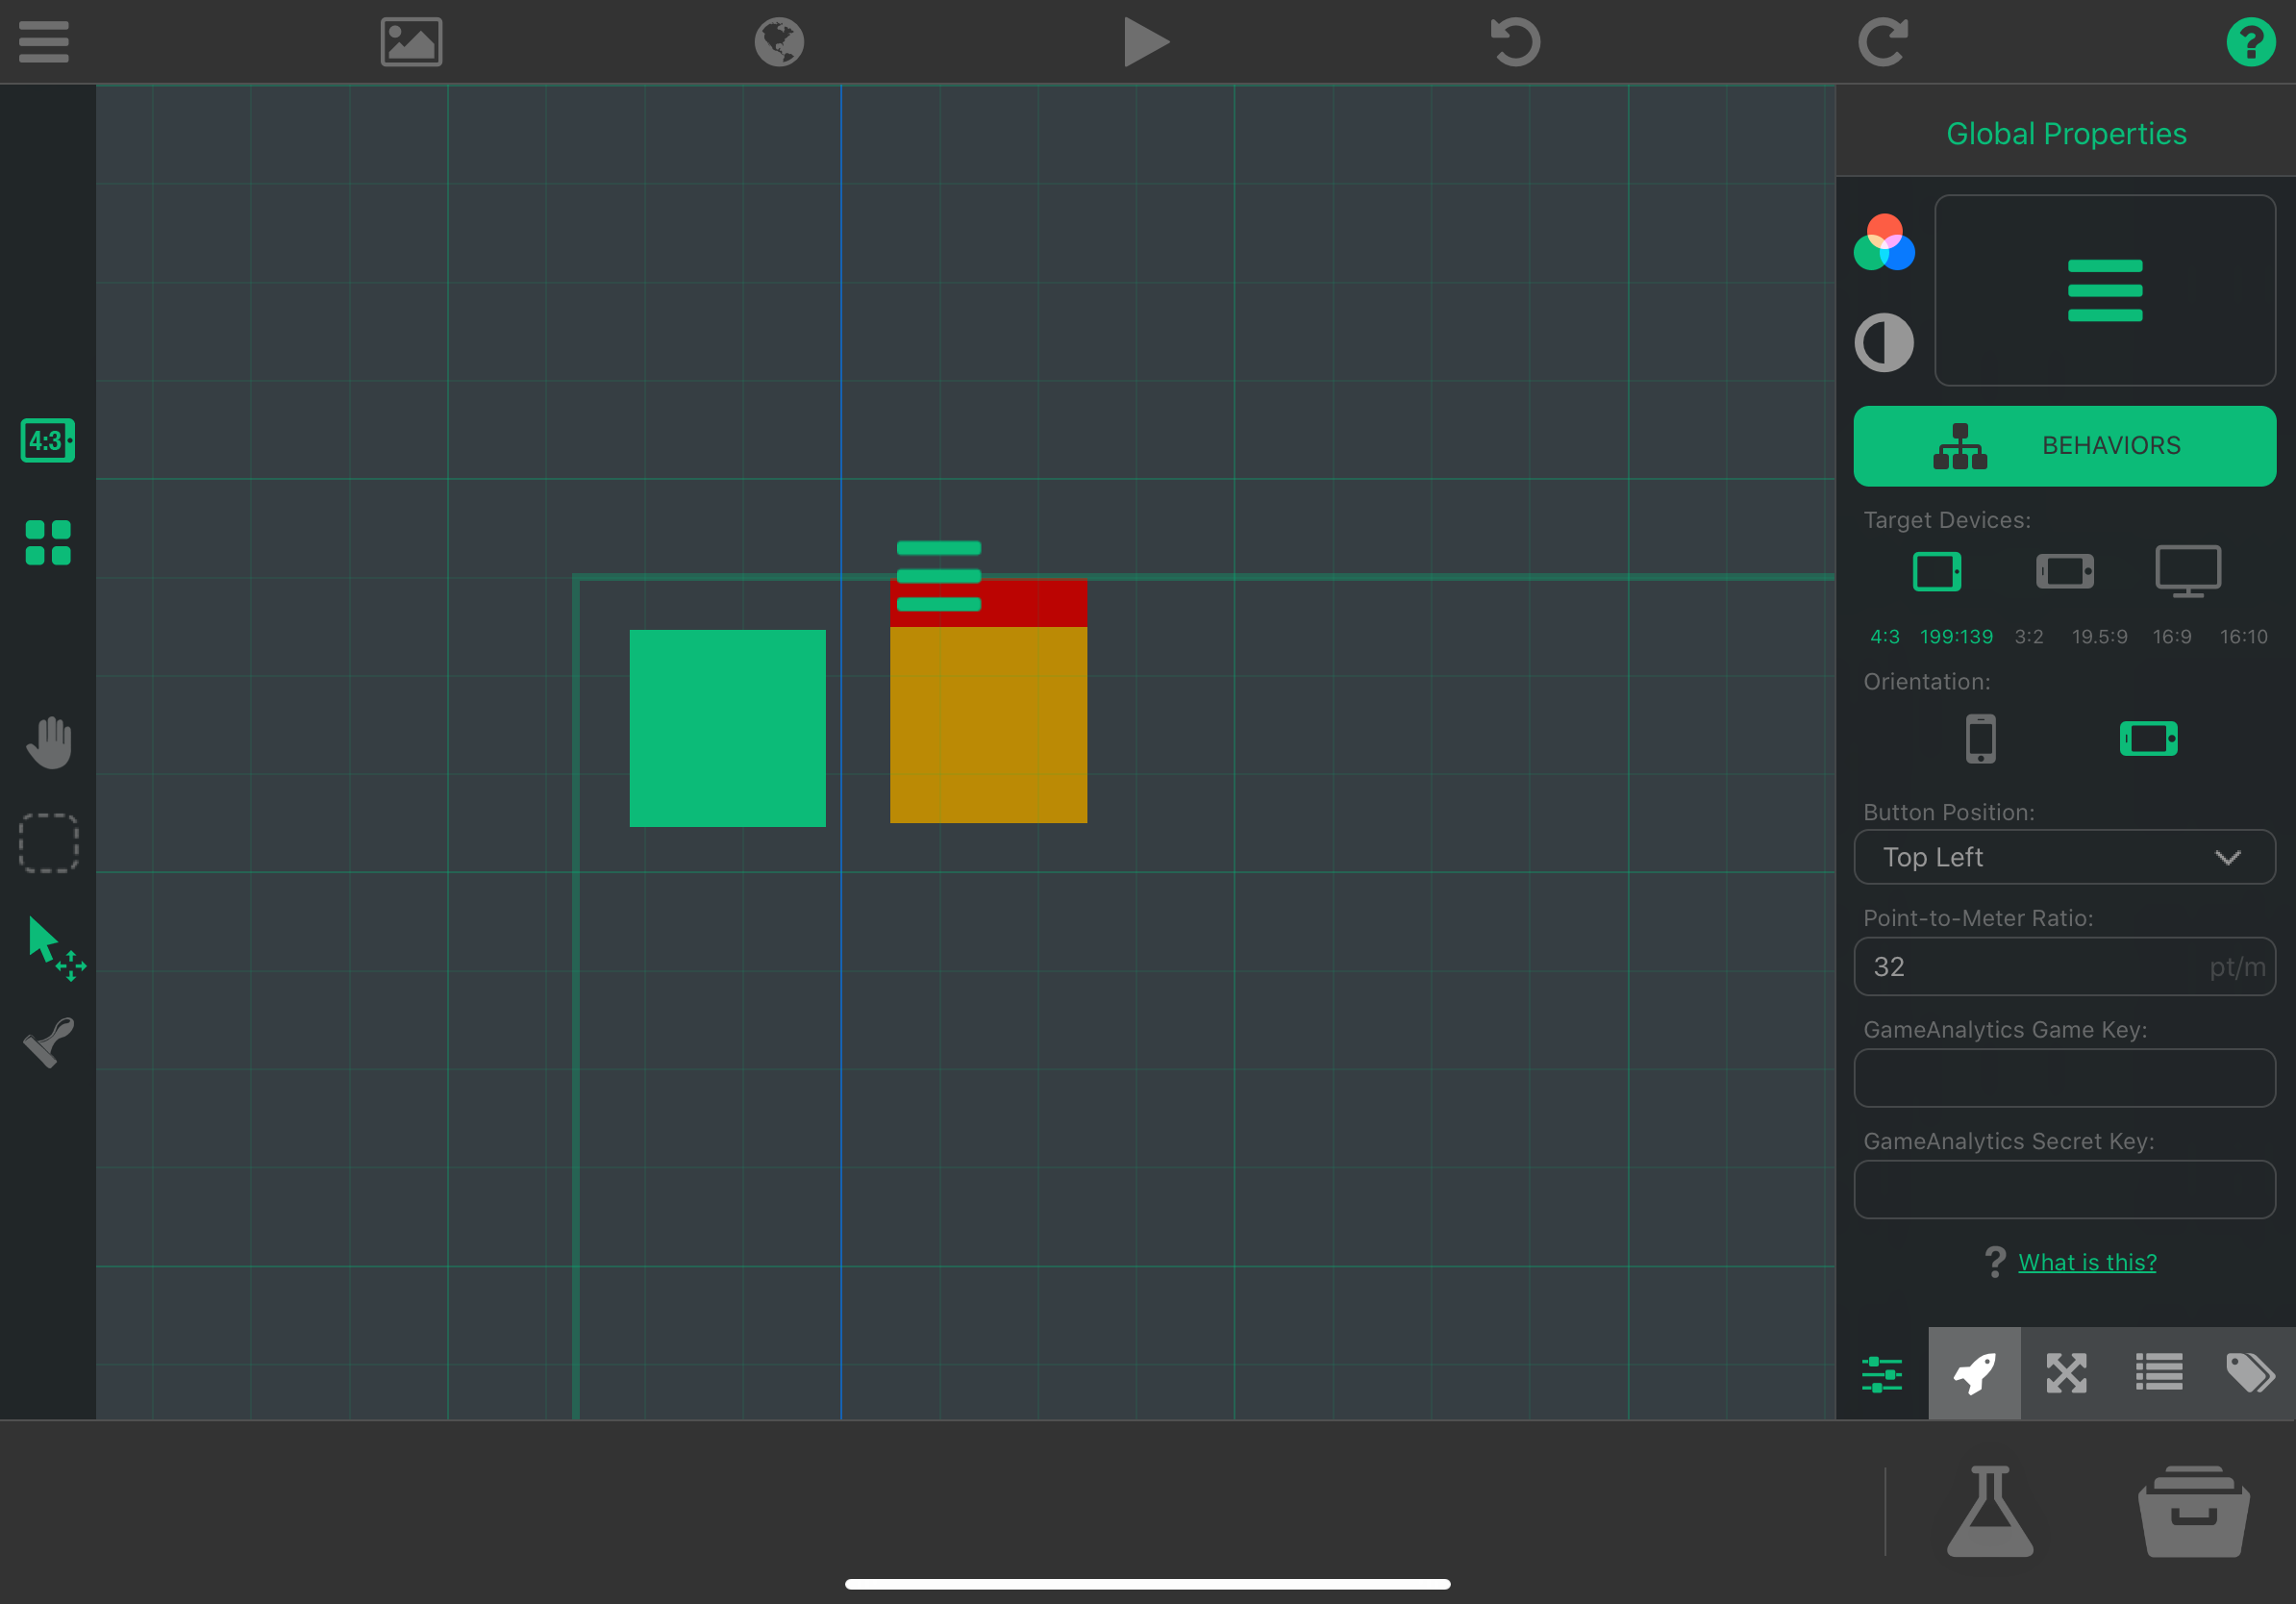Select the marquee selection tool
Screen dimensions: 2296x1604
49,843
